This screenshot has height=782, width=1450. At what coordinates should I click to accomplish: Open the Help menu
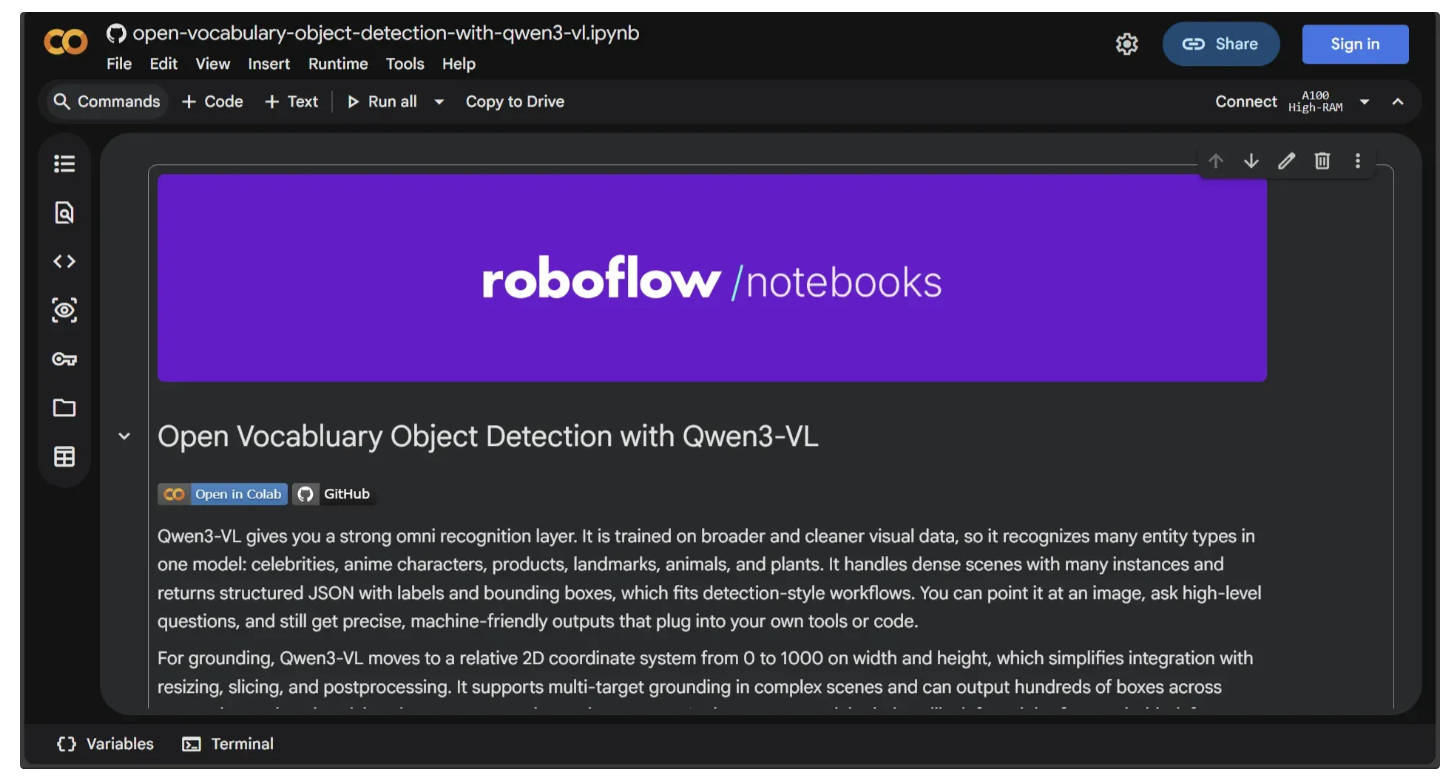tap(459, 64)
